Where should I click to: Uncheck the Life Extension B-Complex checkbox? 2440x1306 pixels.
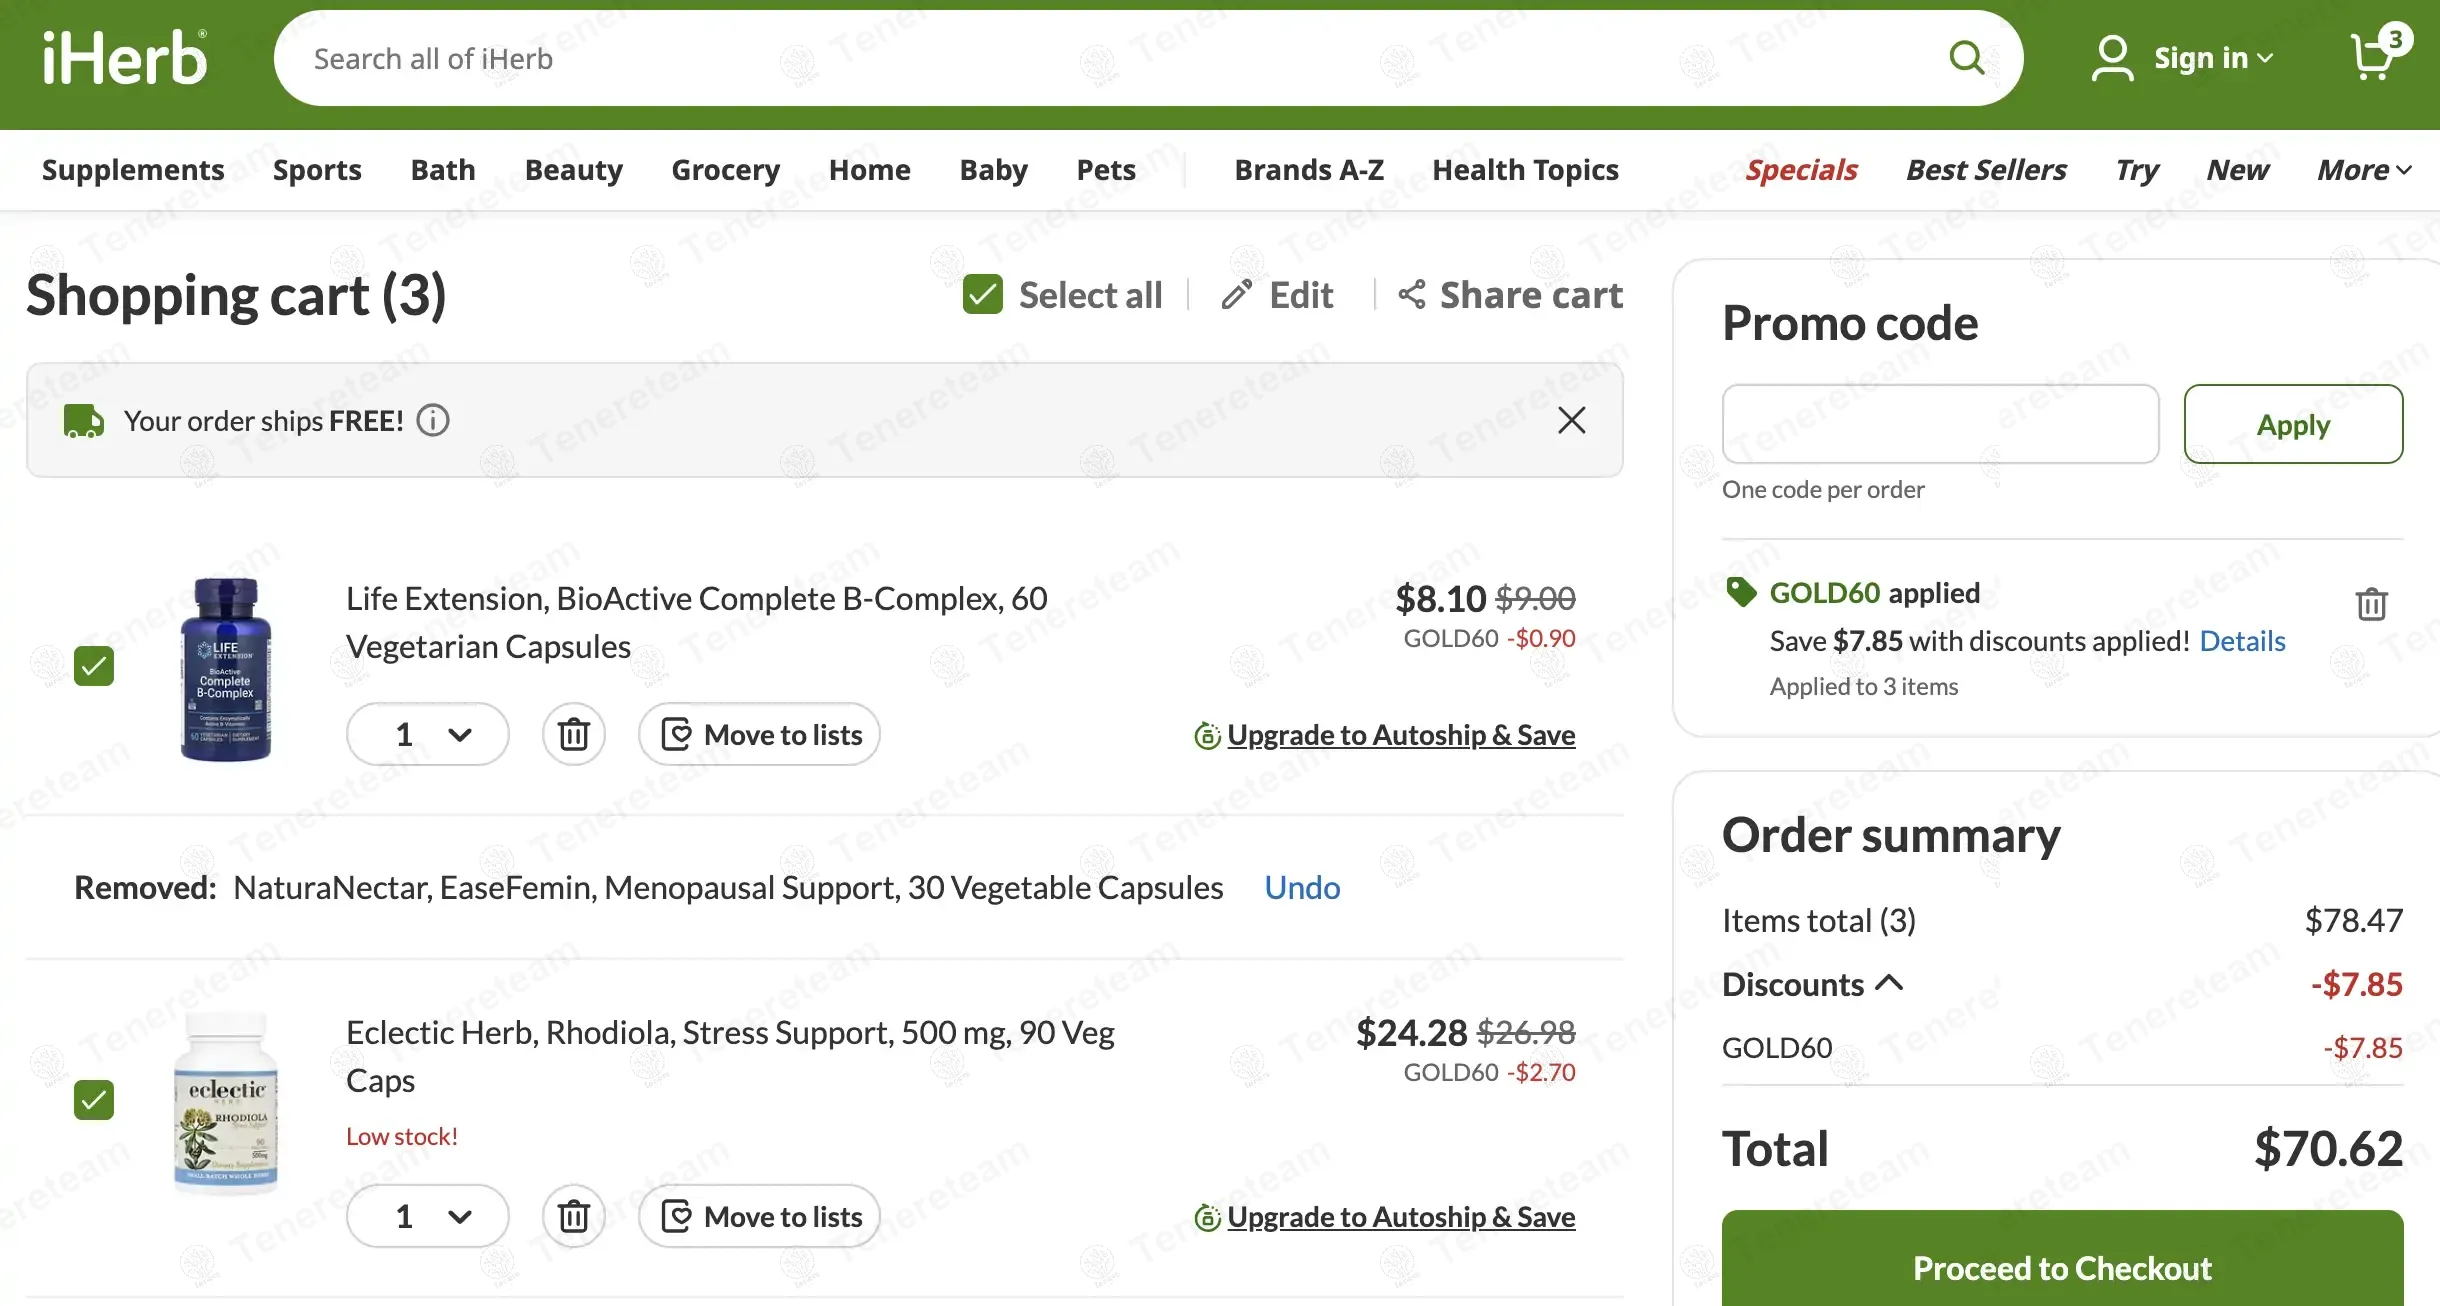coord(94,666)
